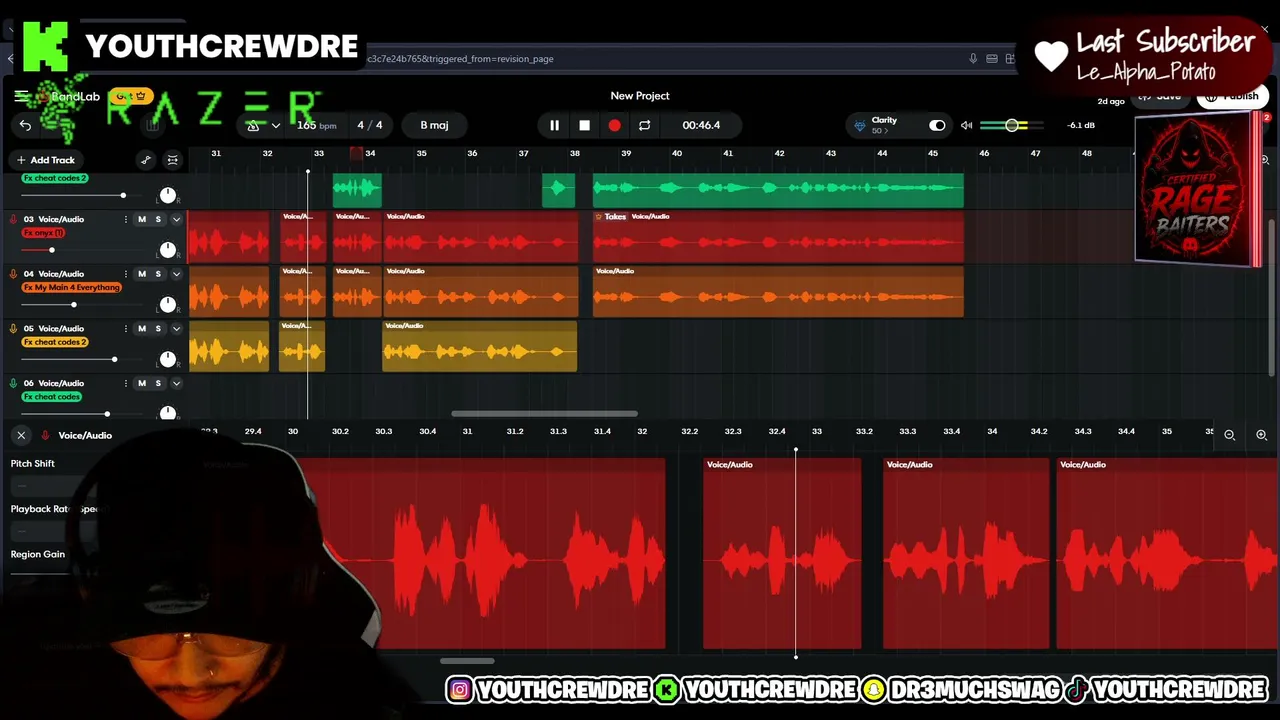Open the metronome settings dropdown
Viewport: 1280px width, 720px height.
275,126
